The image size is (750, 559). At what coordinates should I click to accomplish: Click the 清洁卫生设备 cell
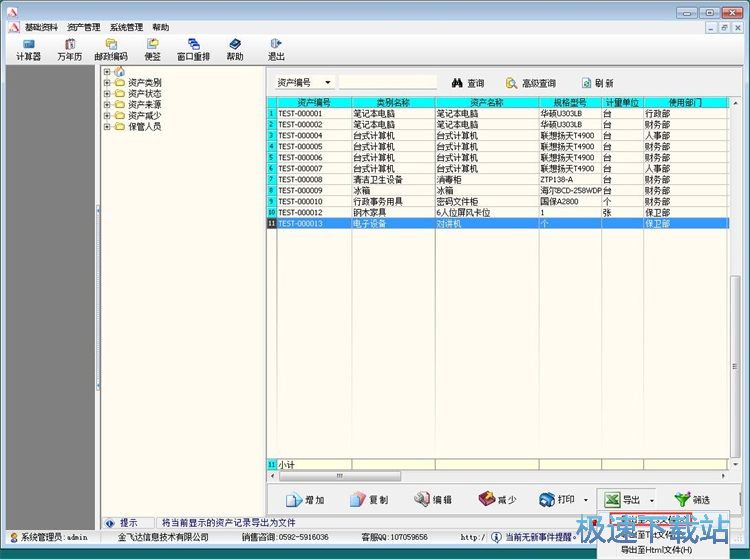pyautogui.click(x=393, y=179)
